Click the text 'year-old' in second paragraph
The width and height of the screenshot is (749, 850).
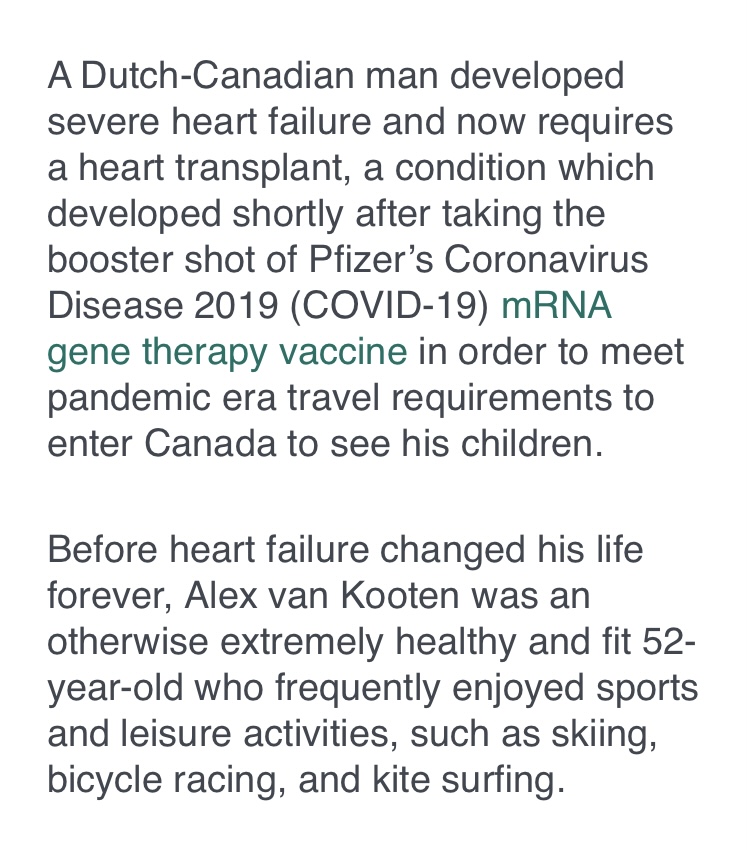coord(115,689)
